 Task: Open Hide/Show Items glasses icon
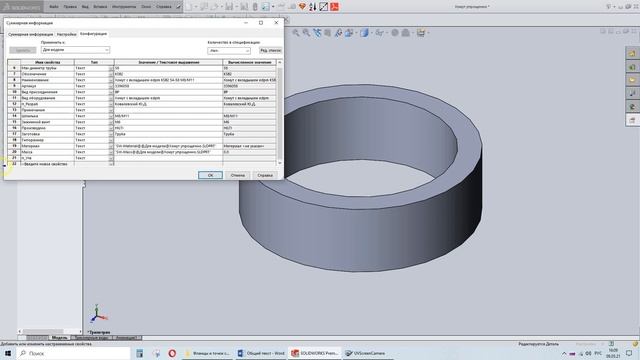pyautogui.click(x=380, y=33)
